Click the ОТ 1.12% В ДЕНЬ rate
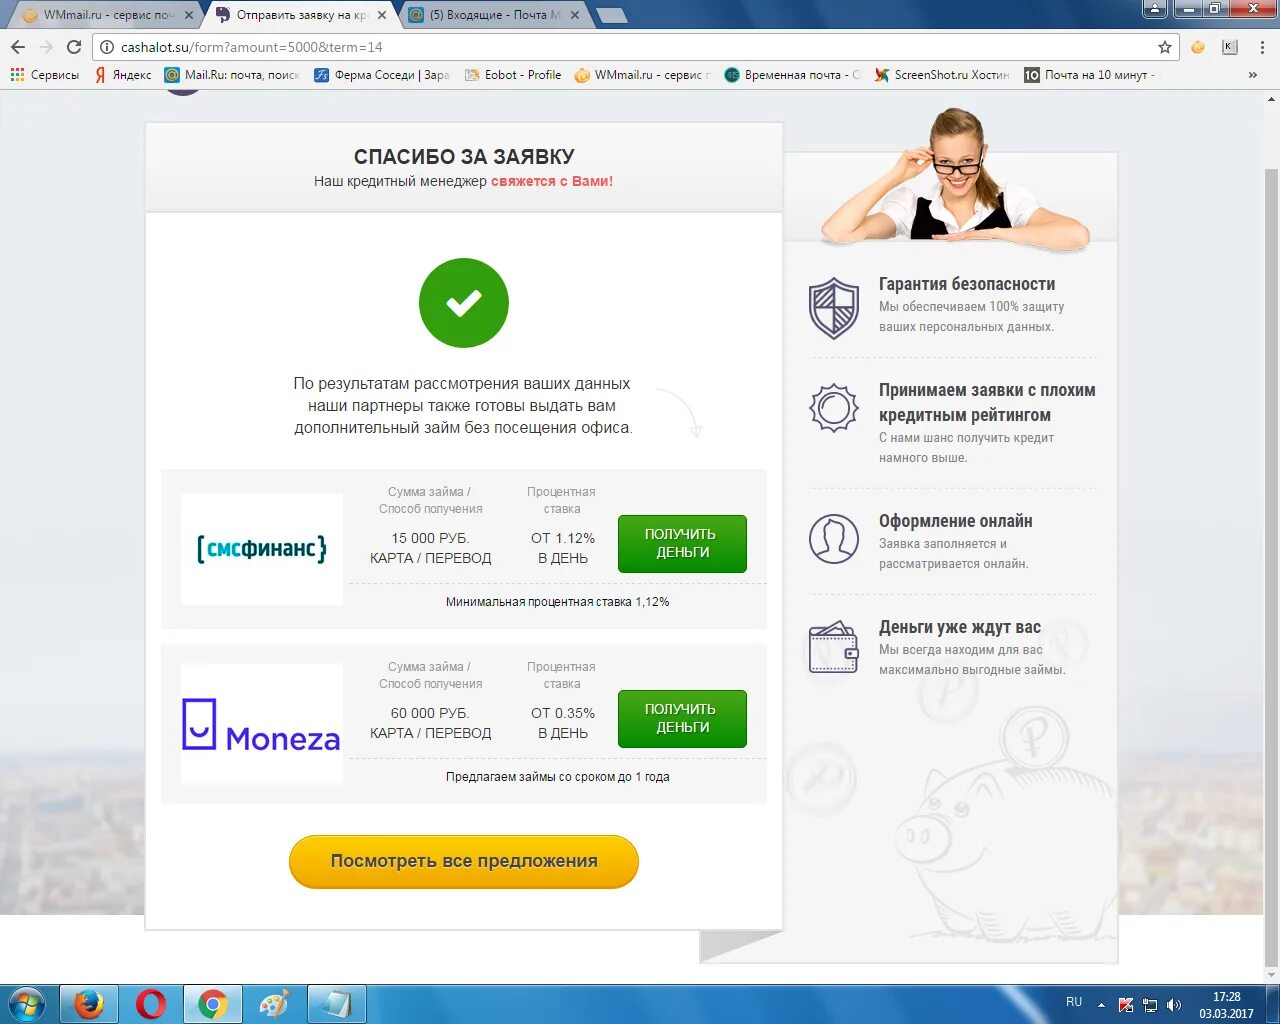The width and height of the screenshot is (1280, 1024). pyautogui.click(x=563, y=548)
